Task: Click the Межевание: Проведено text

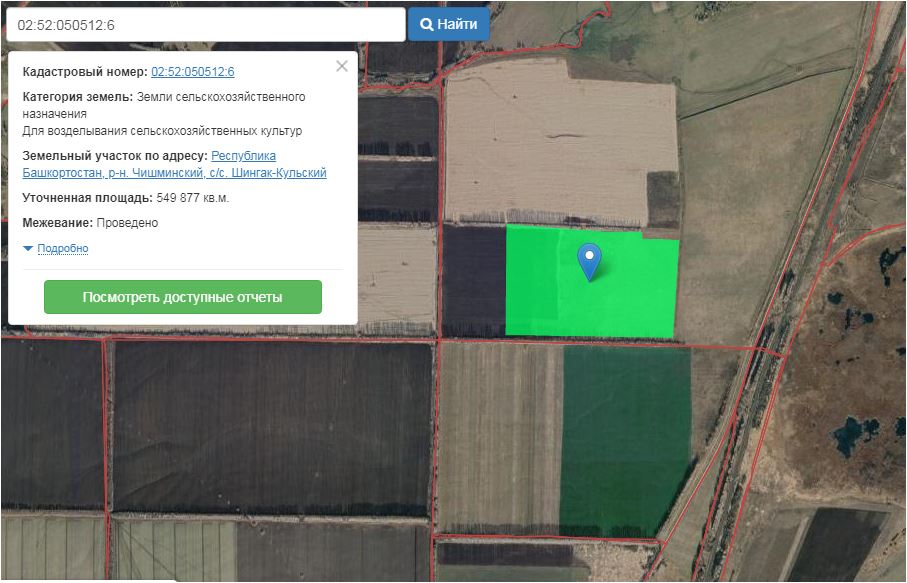Action: pos(90,223)
